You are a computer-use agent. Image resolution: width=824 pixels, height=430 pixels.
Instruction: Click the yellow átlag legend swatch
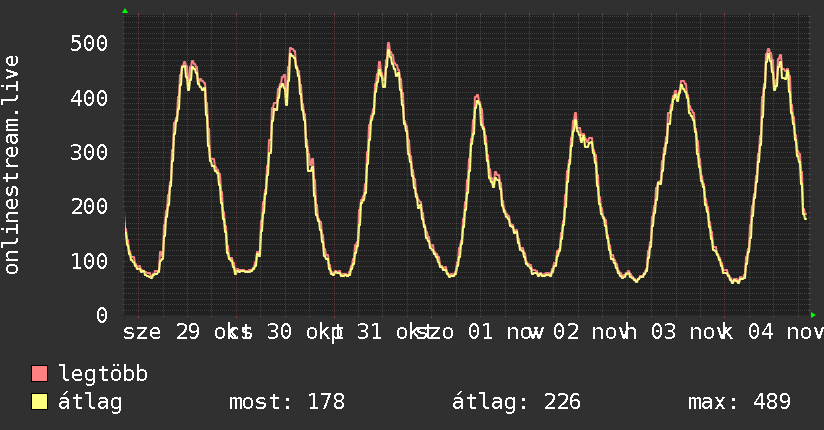(40, 402)
